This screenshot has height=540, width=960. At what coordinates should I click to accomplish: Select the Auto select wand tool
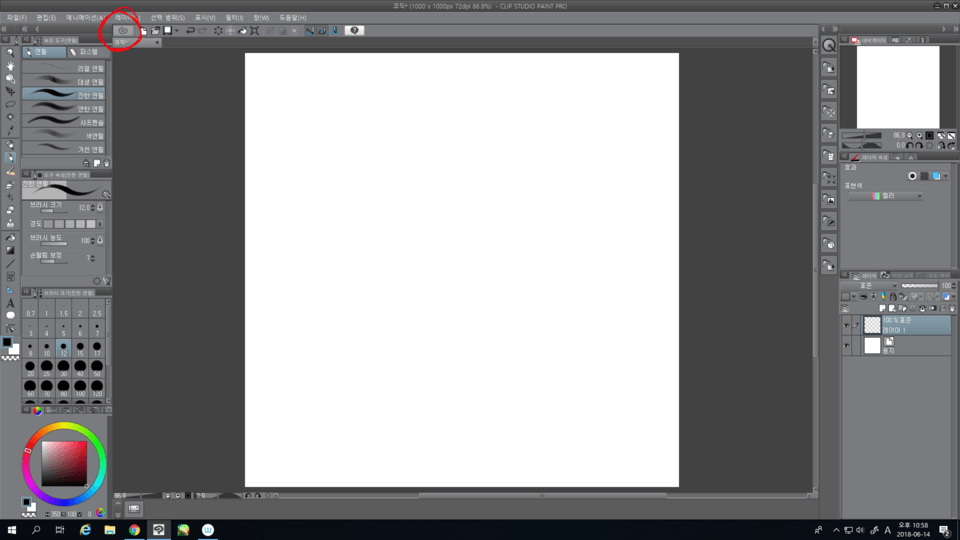[10, 117]
